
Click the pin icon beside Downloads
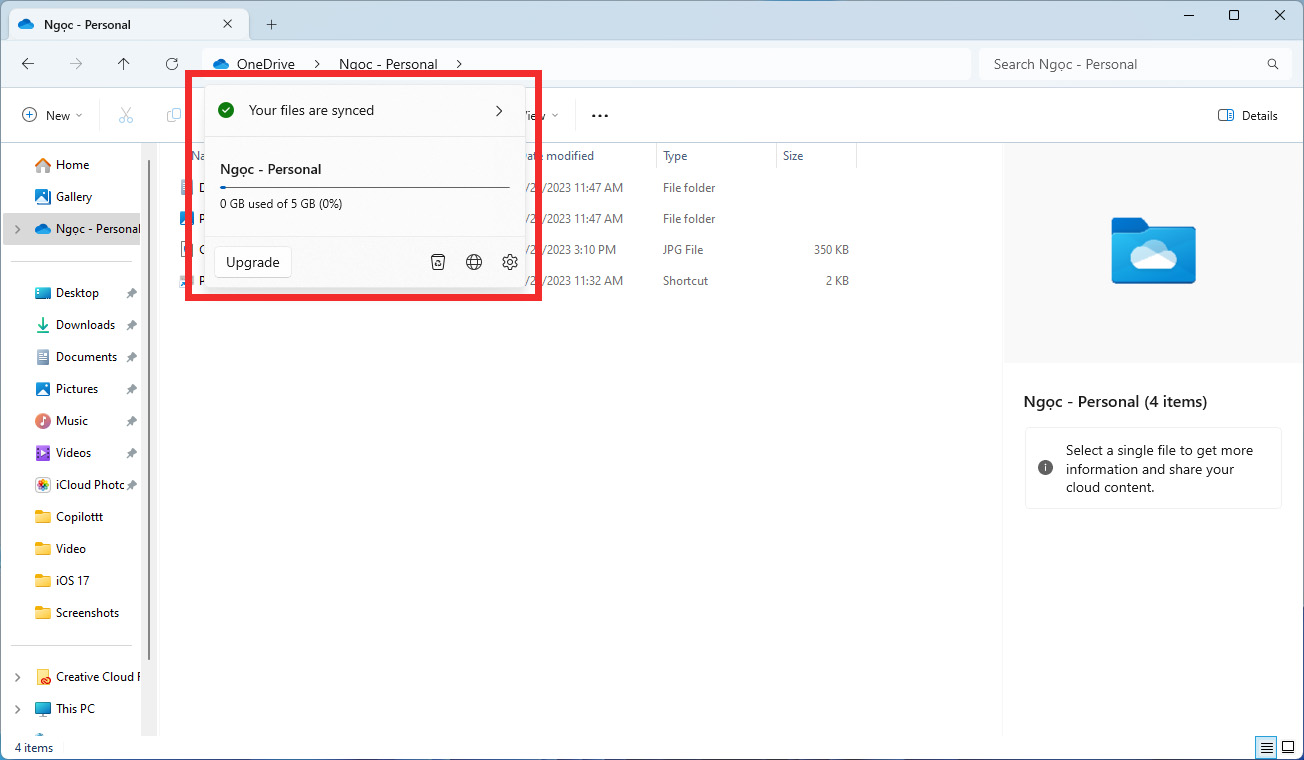(131, 325)
